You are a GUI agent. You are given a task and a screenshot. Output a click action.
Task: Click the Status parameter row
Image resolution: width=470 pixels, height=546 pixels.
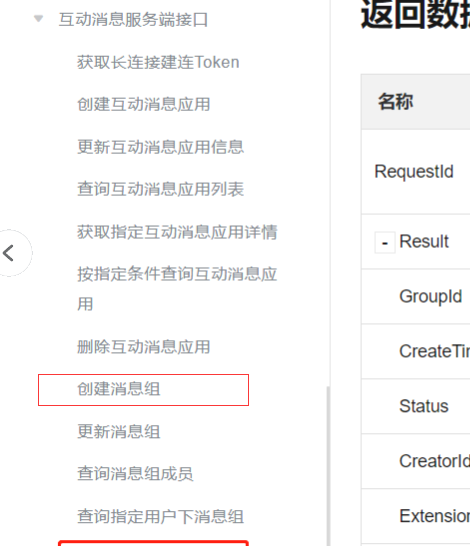tap(416, 406)
